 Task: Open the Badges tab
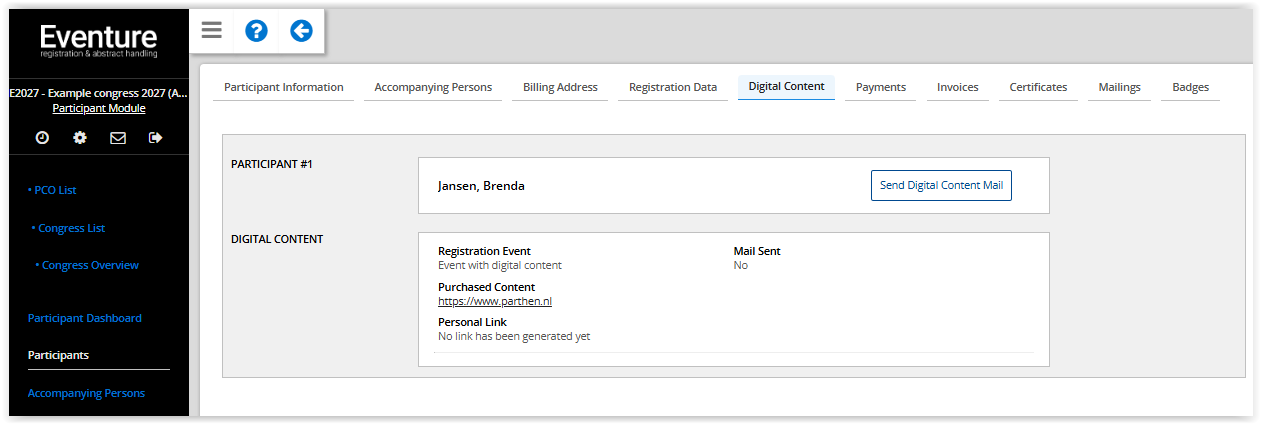click(1190, 87)
